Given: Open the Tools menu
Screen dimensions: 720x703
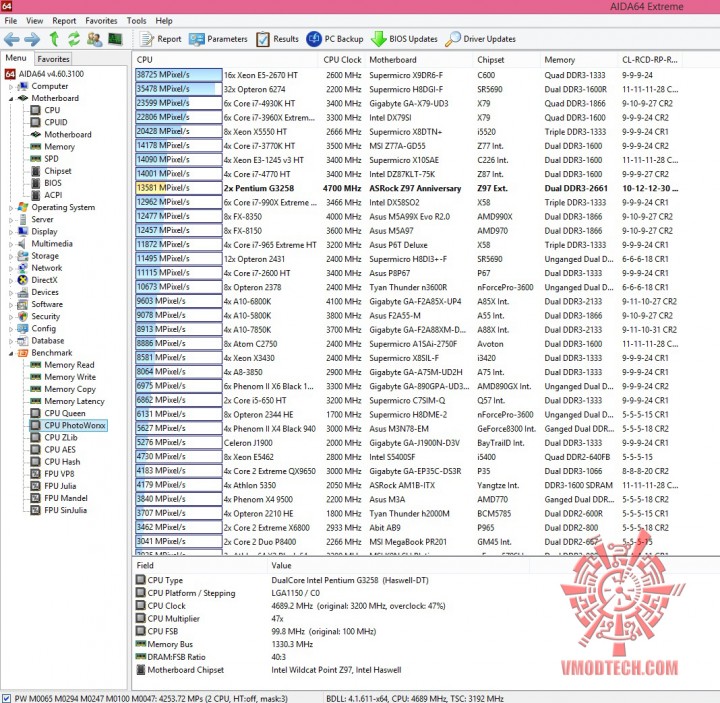Looking at the screenshot, I should coord(136,21).
